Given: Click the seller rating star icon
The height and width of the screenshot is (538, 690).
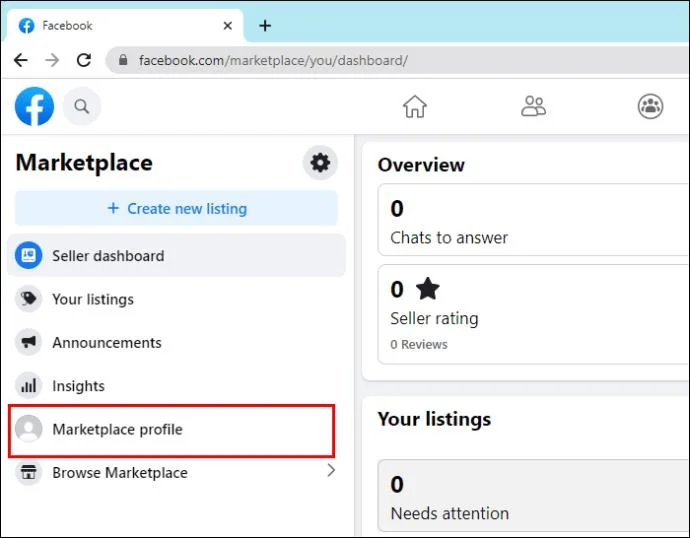Looking at the screenshot, I should point(427,289).
